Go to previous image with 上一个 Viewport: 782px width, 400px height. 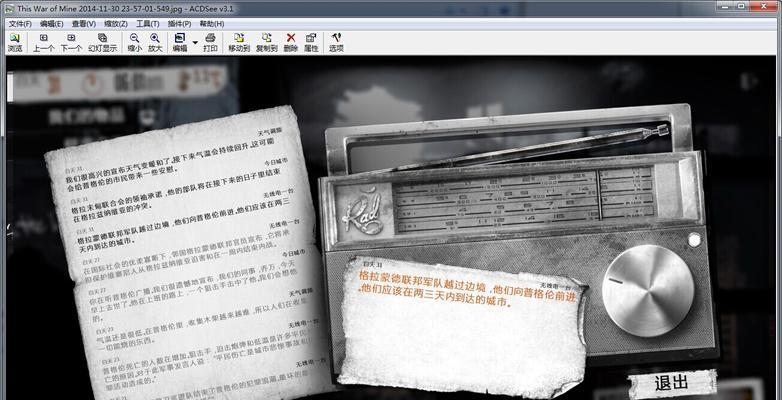(x=44, y=43)
